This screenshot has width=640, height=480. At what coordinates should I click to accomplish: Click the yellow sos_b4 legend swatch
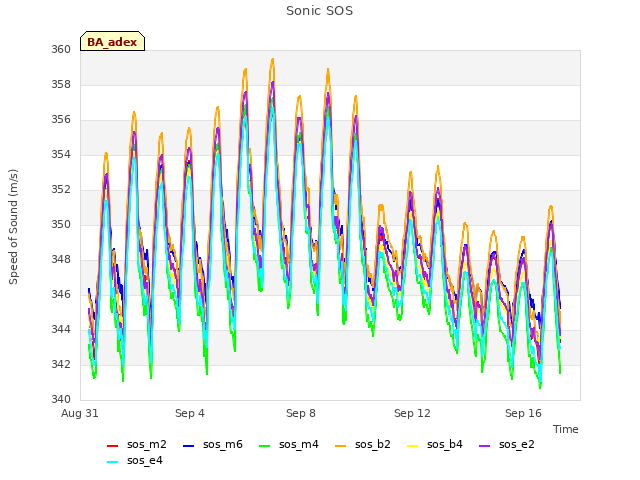click(x=413, y=446)
